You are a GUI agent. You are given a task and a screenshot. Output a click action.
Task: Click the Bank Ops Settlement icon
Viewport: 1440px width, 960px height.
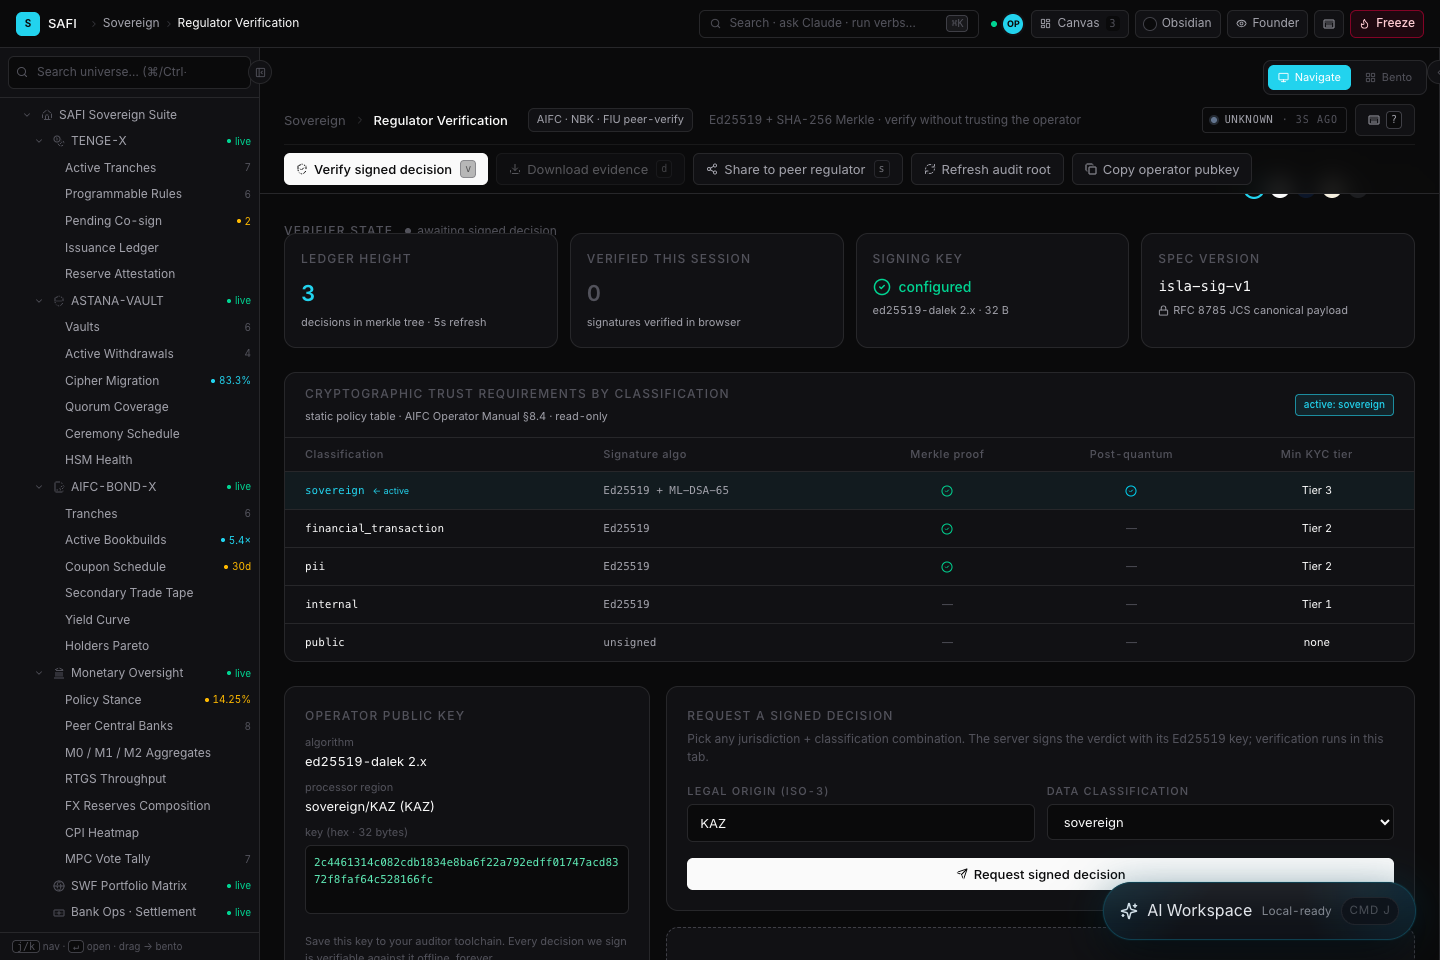(x=59, y=912)
